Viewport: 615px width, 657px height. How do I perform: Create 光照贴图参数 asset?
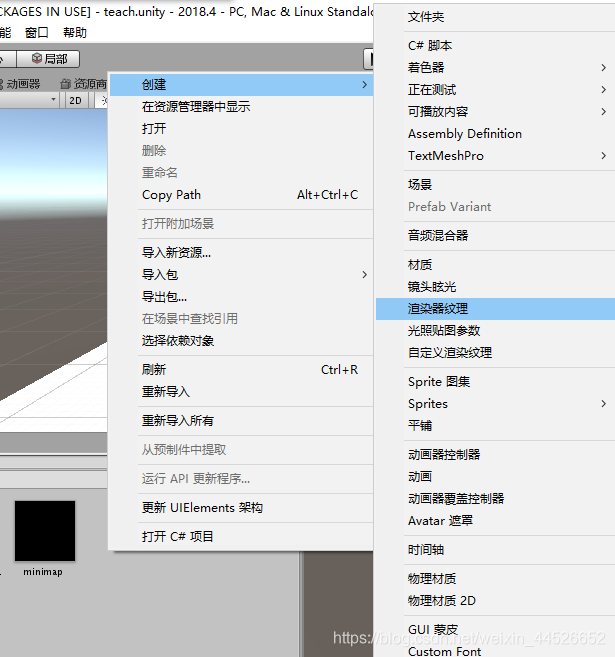[x=495, y=331]
